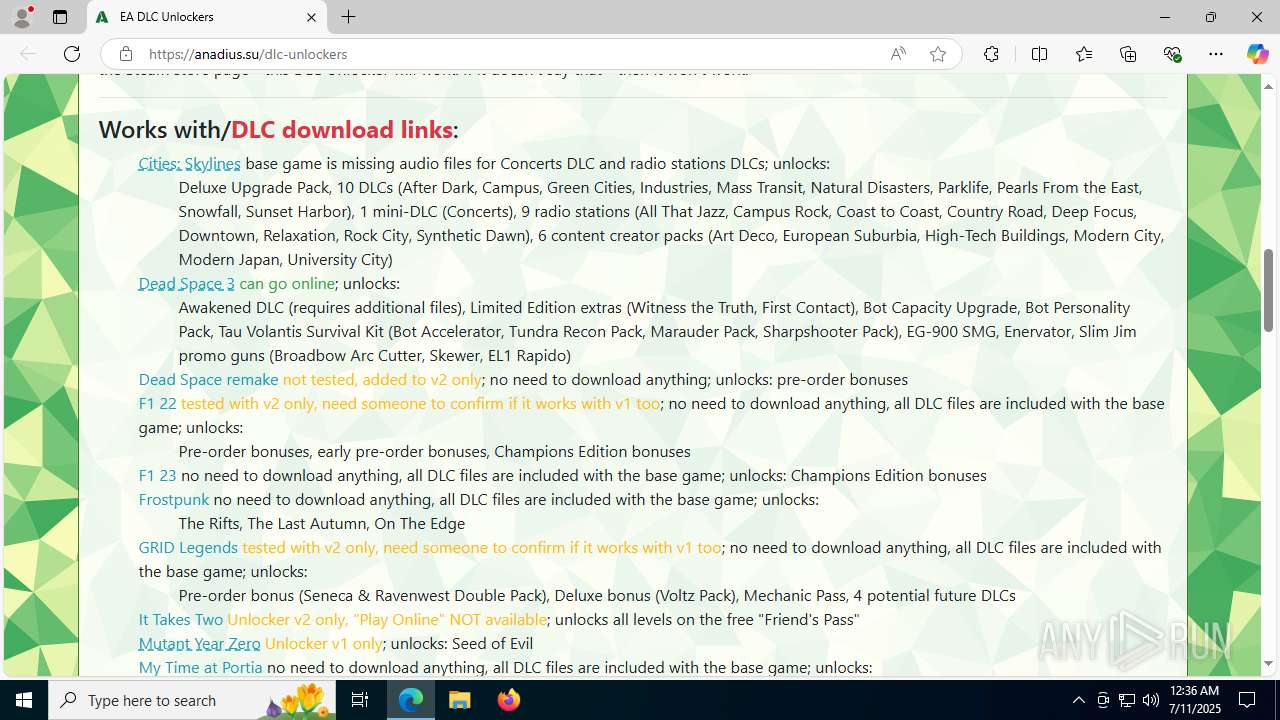
Task: Open the Dead Space remake link
Action: tap(208, 379)
